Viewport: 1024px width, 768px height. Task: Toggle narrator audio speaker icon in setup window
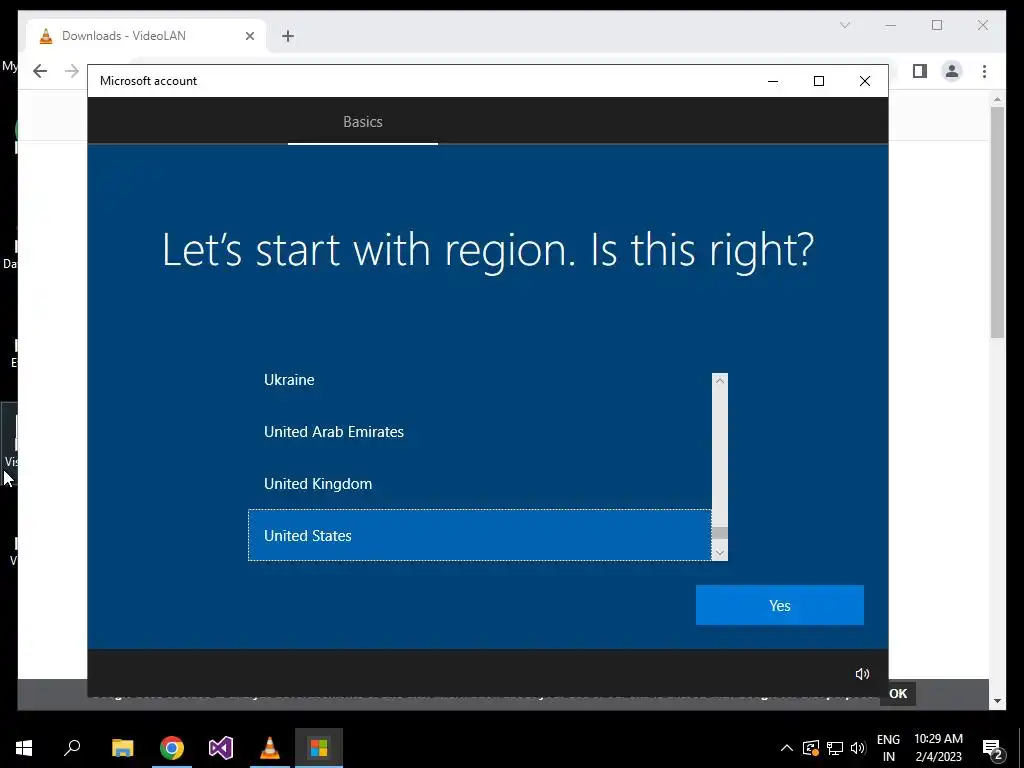(862, 673)
